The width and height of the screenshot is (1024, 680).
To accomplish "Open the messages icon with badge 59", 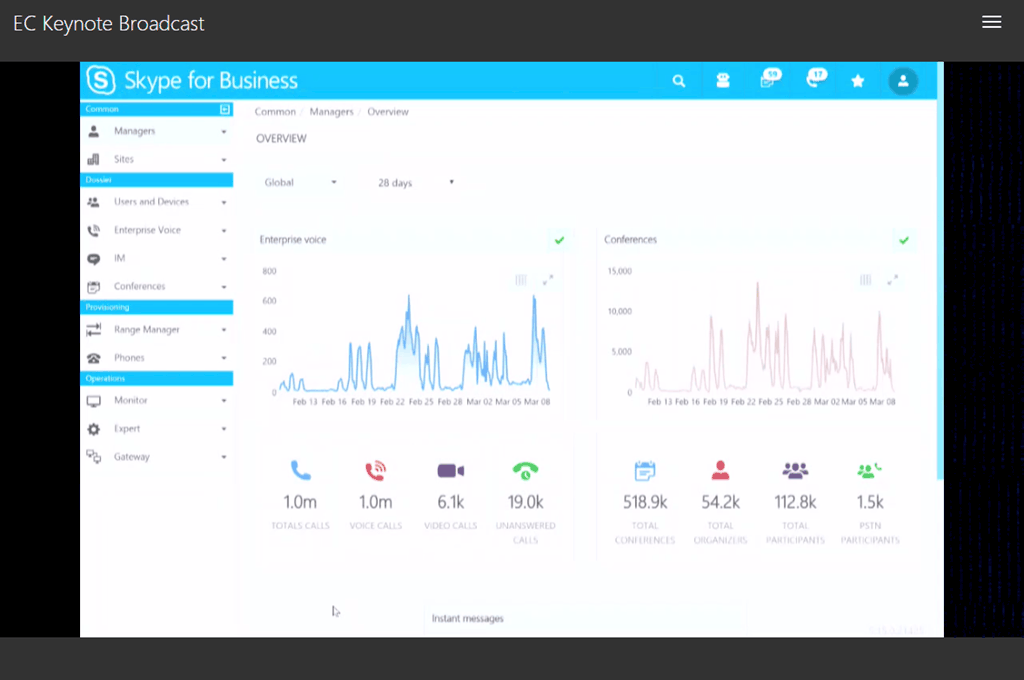I will (768, 80).
